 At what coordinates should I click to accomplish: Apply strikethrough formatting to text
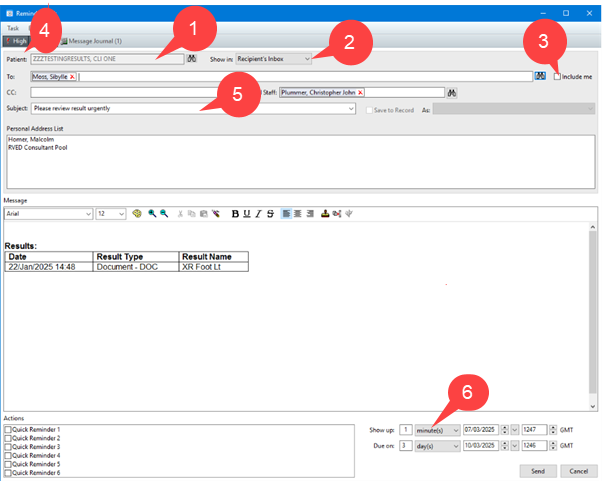[269, 214]
